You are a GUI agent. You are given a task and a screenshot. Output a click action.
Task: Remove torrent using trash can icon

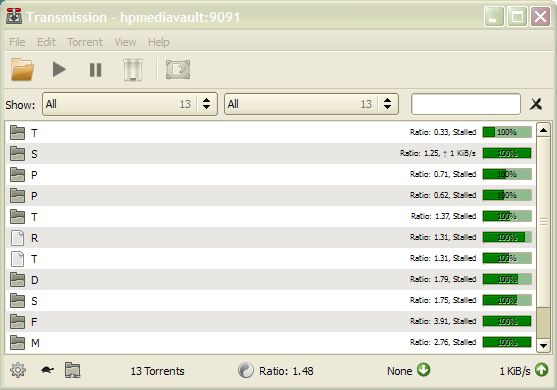point(133,70)
